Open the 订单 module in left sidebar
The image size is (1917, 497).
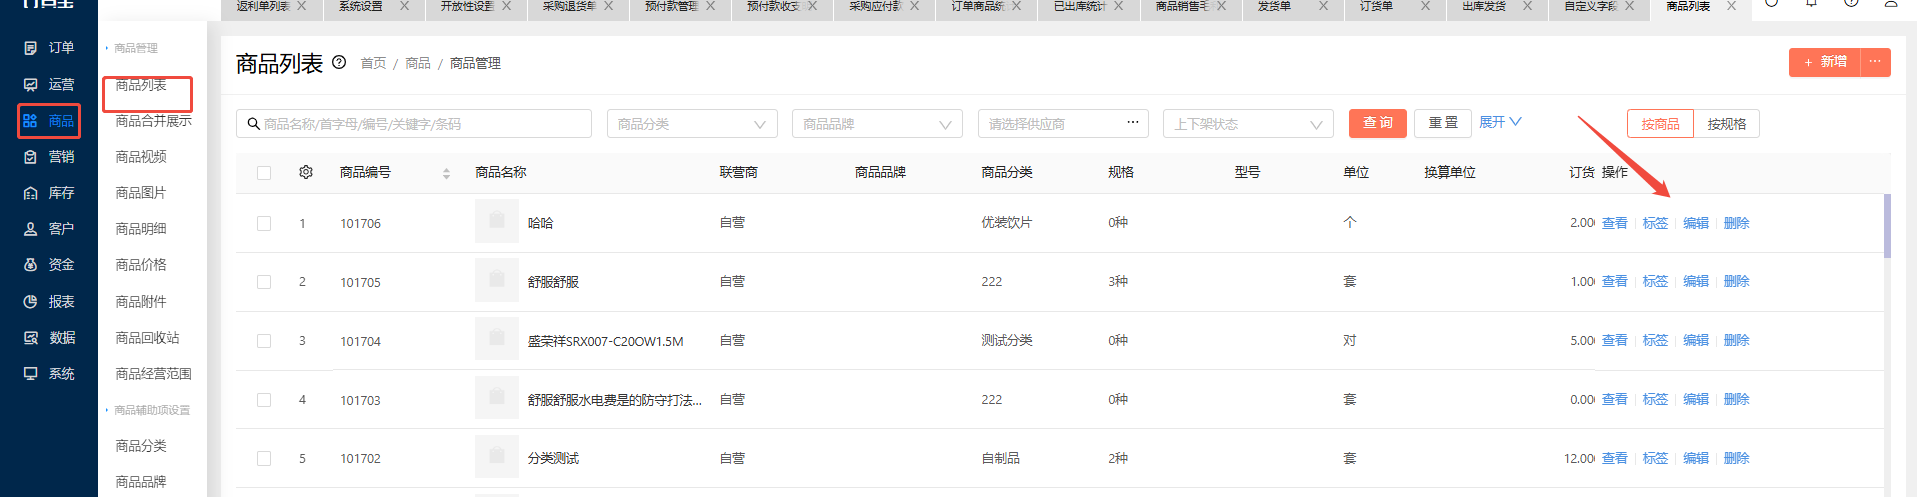pos(49,48)
